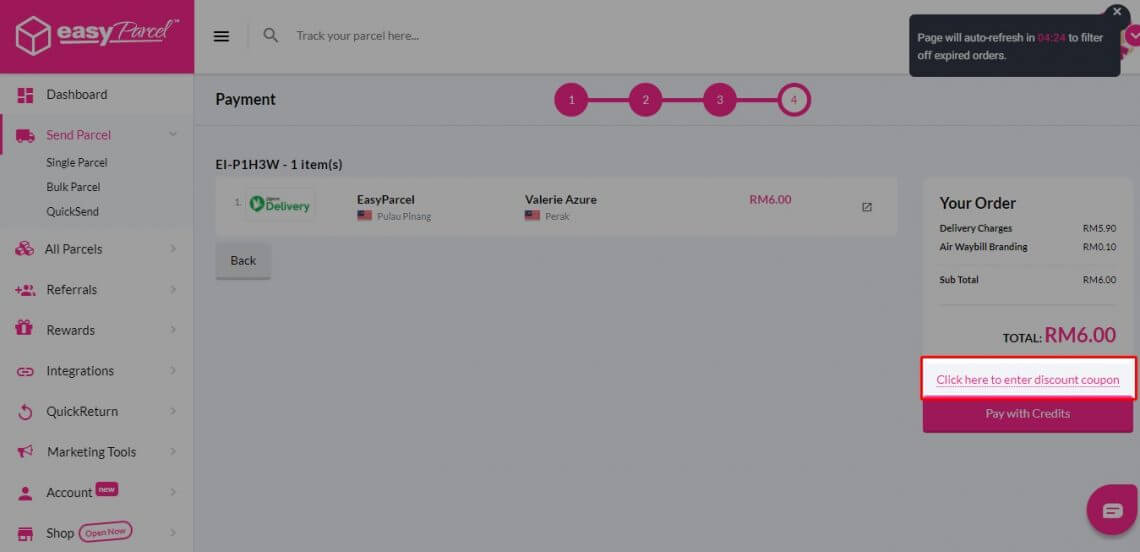Click the Marketing Tools megaphone icon

[25, 452]
